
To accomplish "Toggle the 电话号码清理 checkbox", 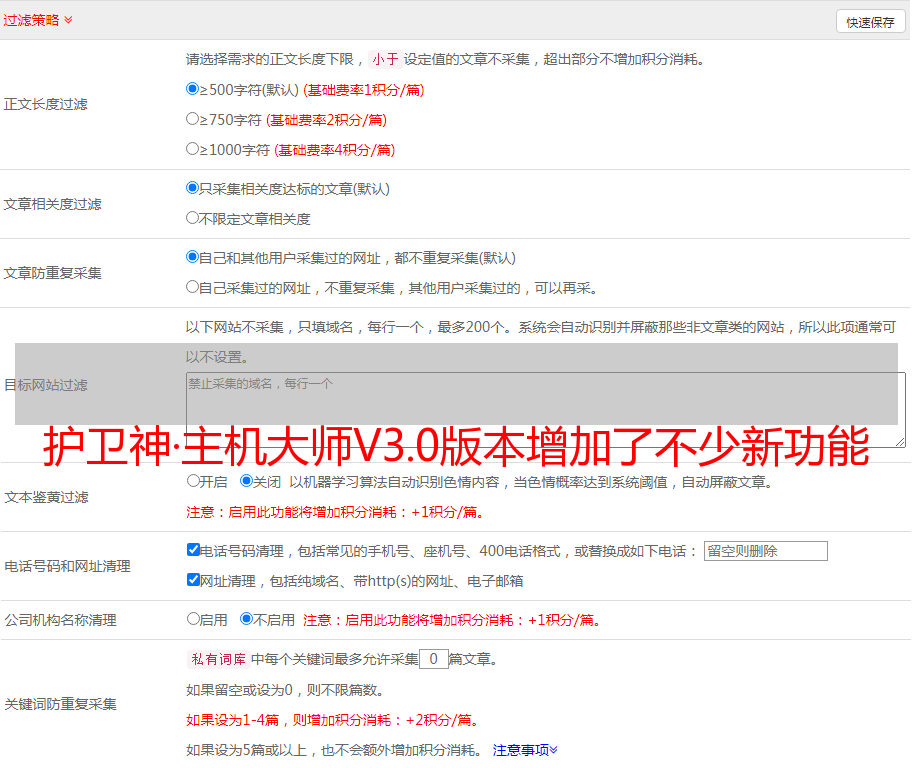I will [x=193, y=549].
